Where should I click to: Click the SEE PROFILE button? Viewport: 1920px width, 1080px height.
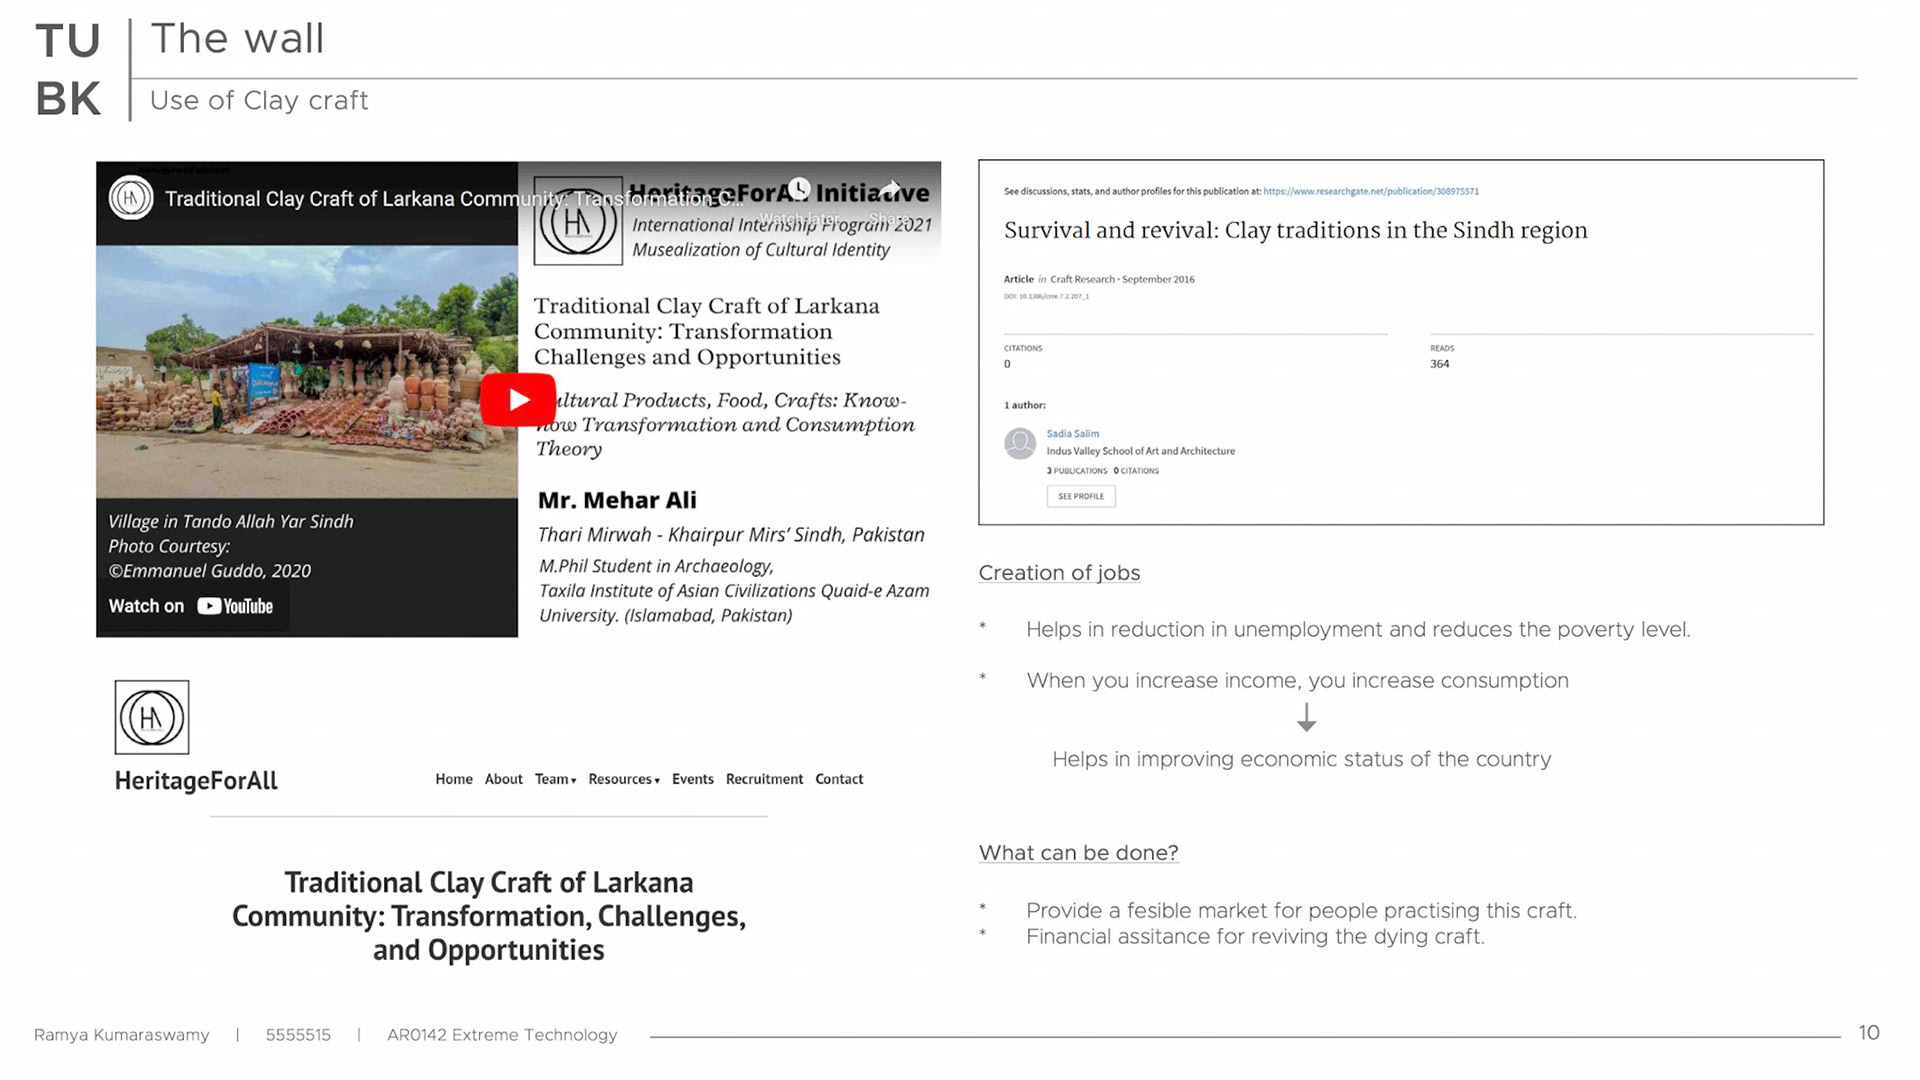point(1081,496)
